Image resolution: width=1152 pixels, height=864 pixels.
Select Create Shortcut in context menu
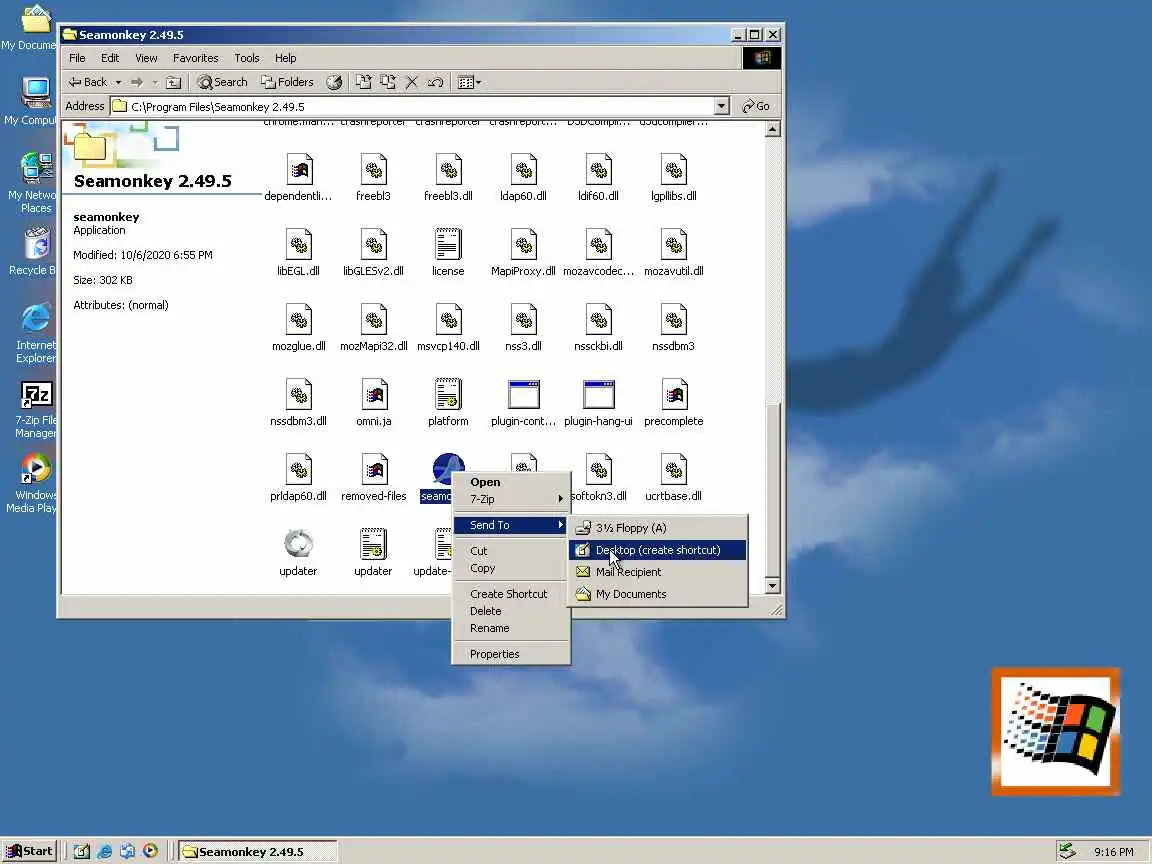[x=510, y=594]
